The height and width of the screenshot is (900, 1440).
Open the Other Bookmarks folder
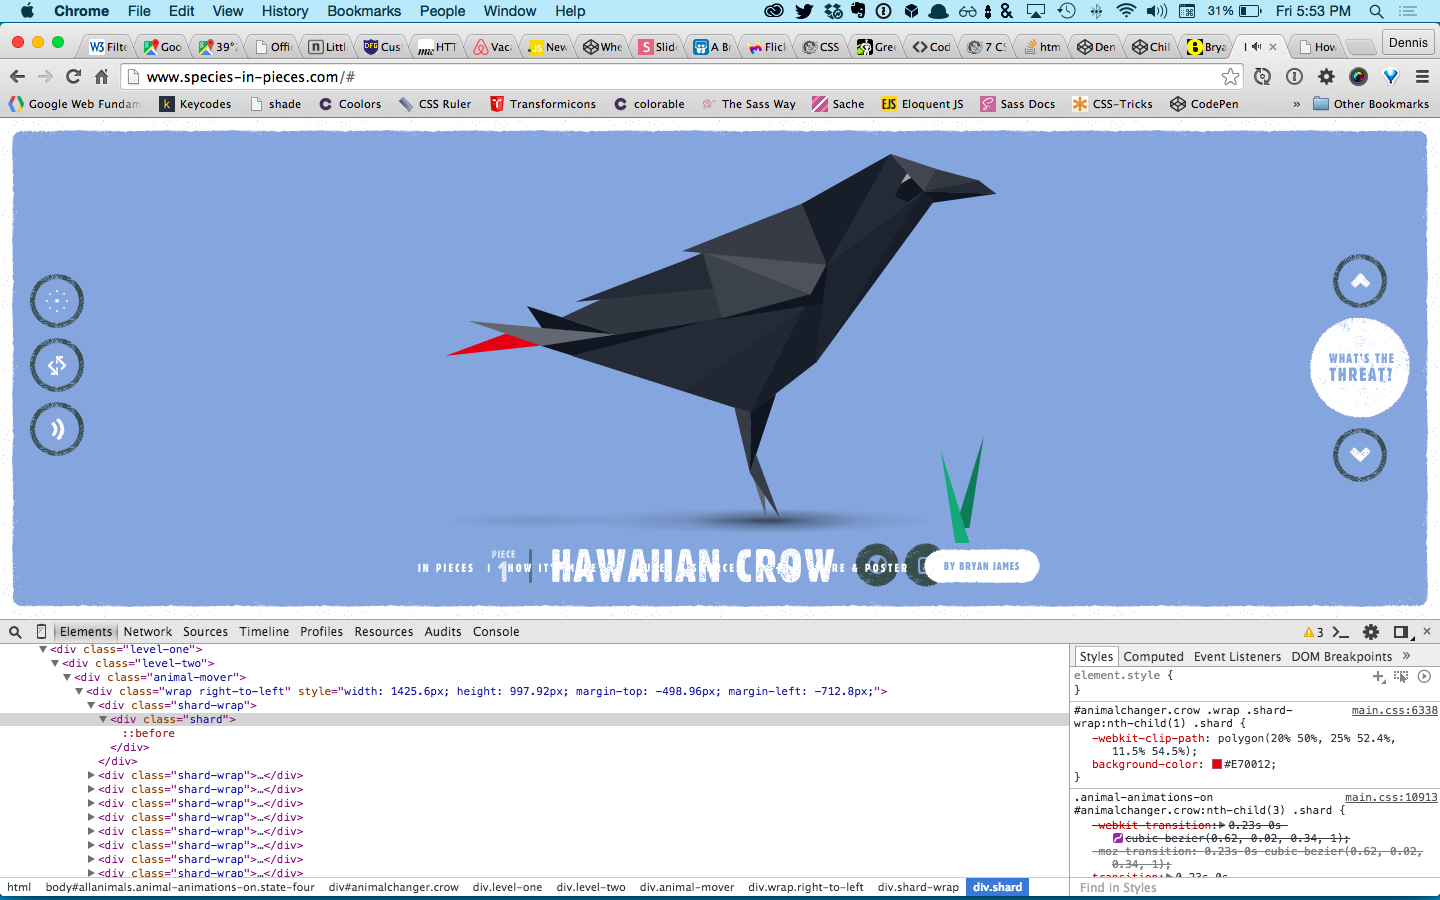click(1371, 104)
